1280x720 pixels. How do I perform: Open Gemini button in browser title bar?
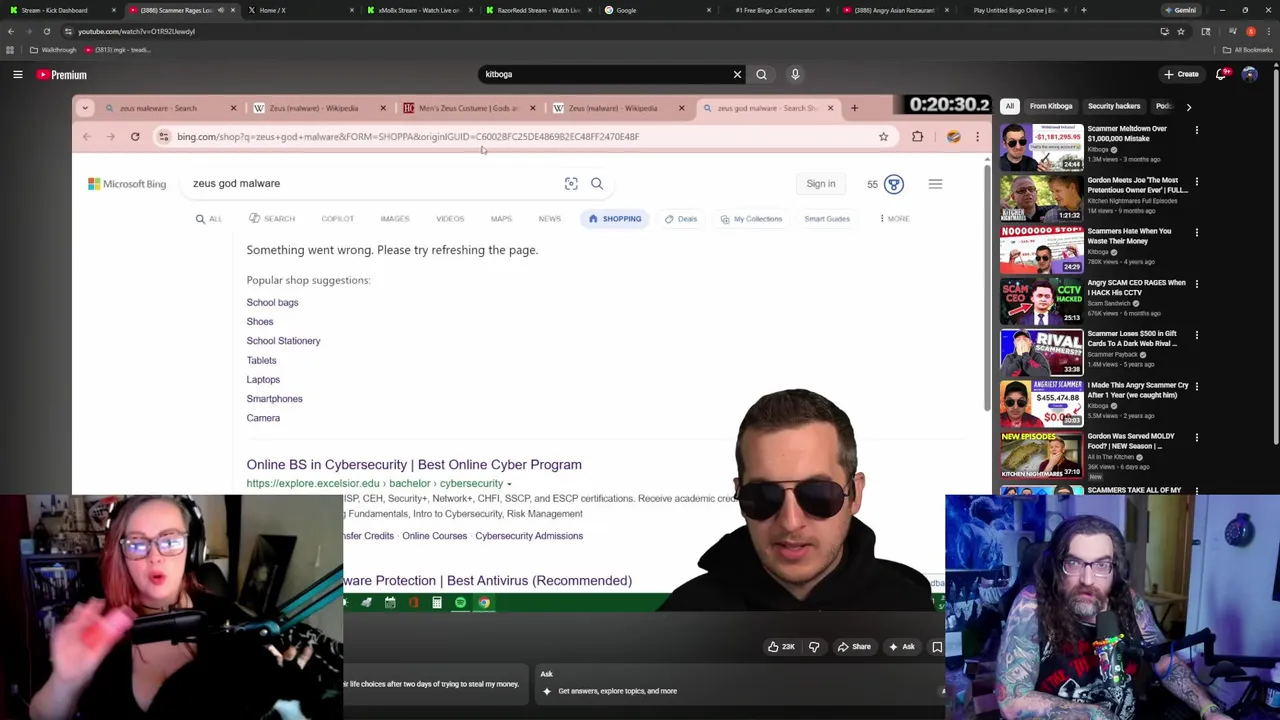(x=1180, y=10)
